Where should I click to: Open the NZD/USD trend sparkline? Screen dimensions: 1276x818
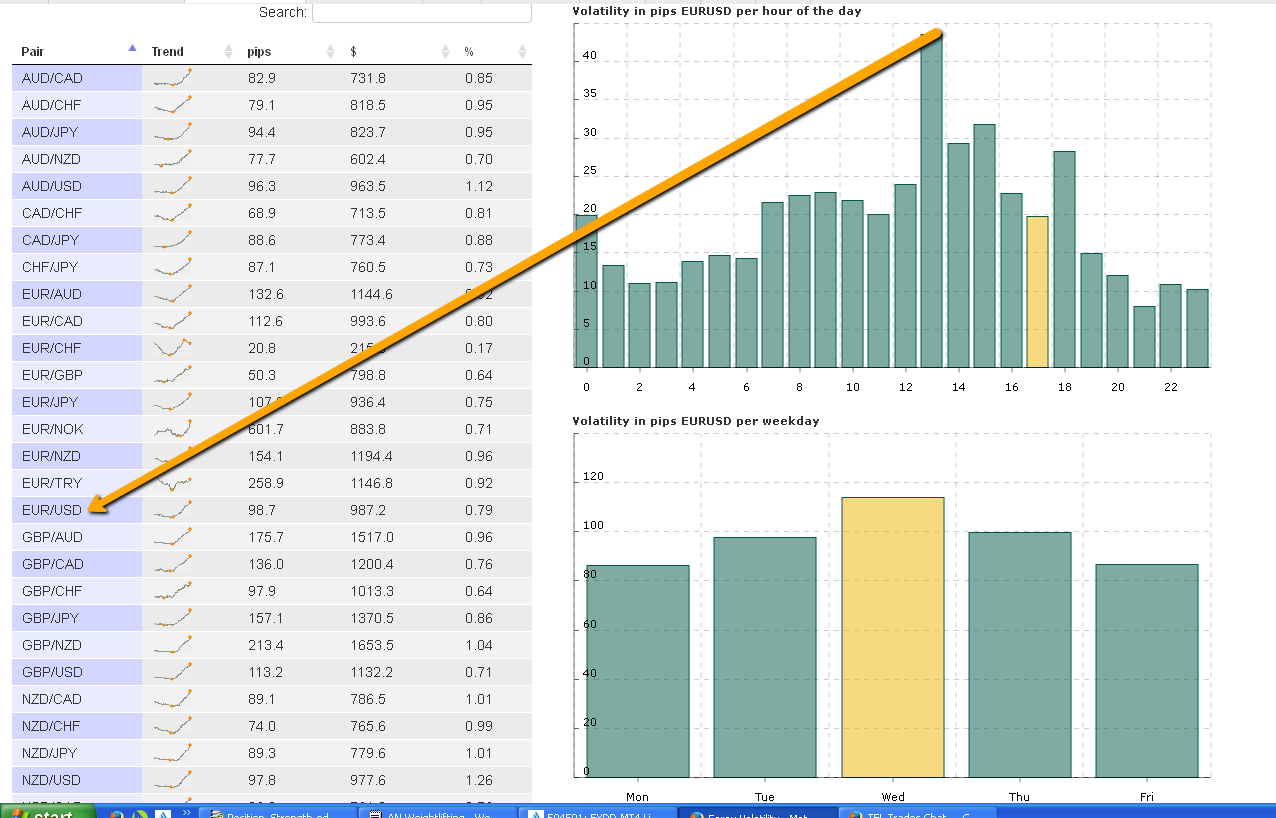[x=172, y=780]
